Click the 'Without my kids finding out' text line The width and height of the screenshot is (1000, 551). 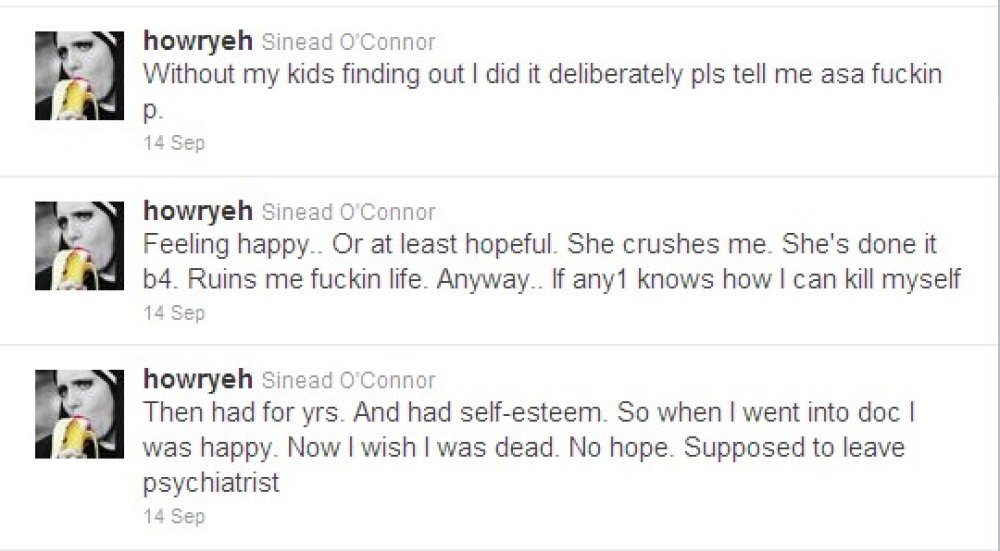tap(541, 75)
